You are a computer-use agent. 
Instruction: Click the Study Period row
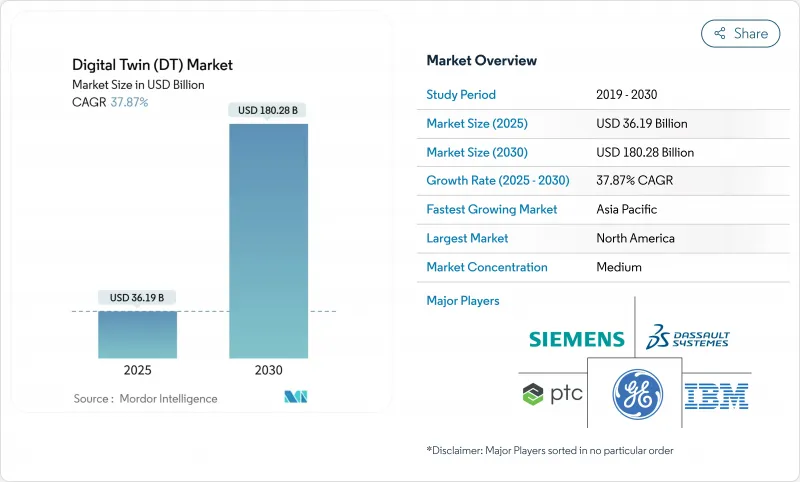pyautogui.click(x=460, y=95)
